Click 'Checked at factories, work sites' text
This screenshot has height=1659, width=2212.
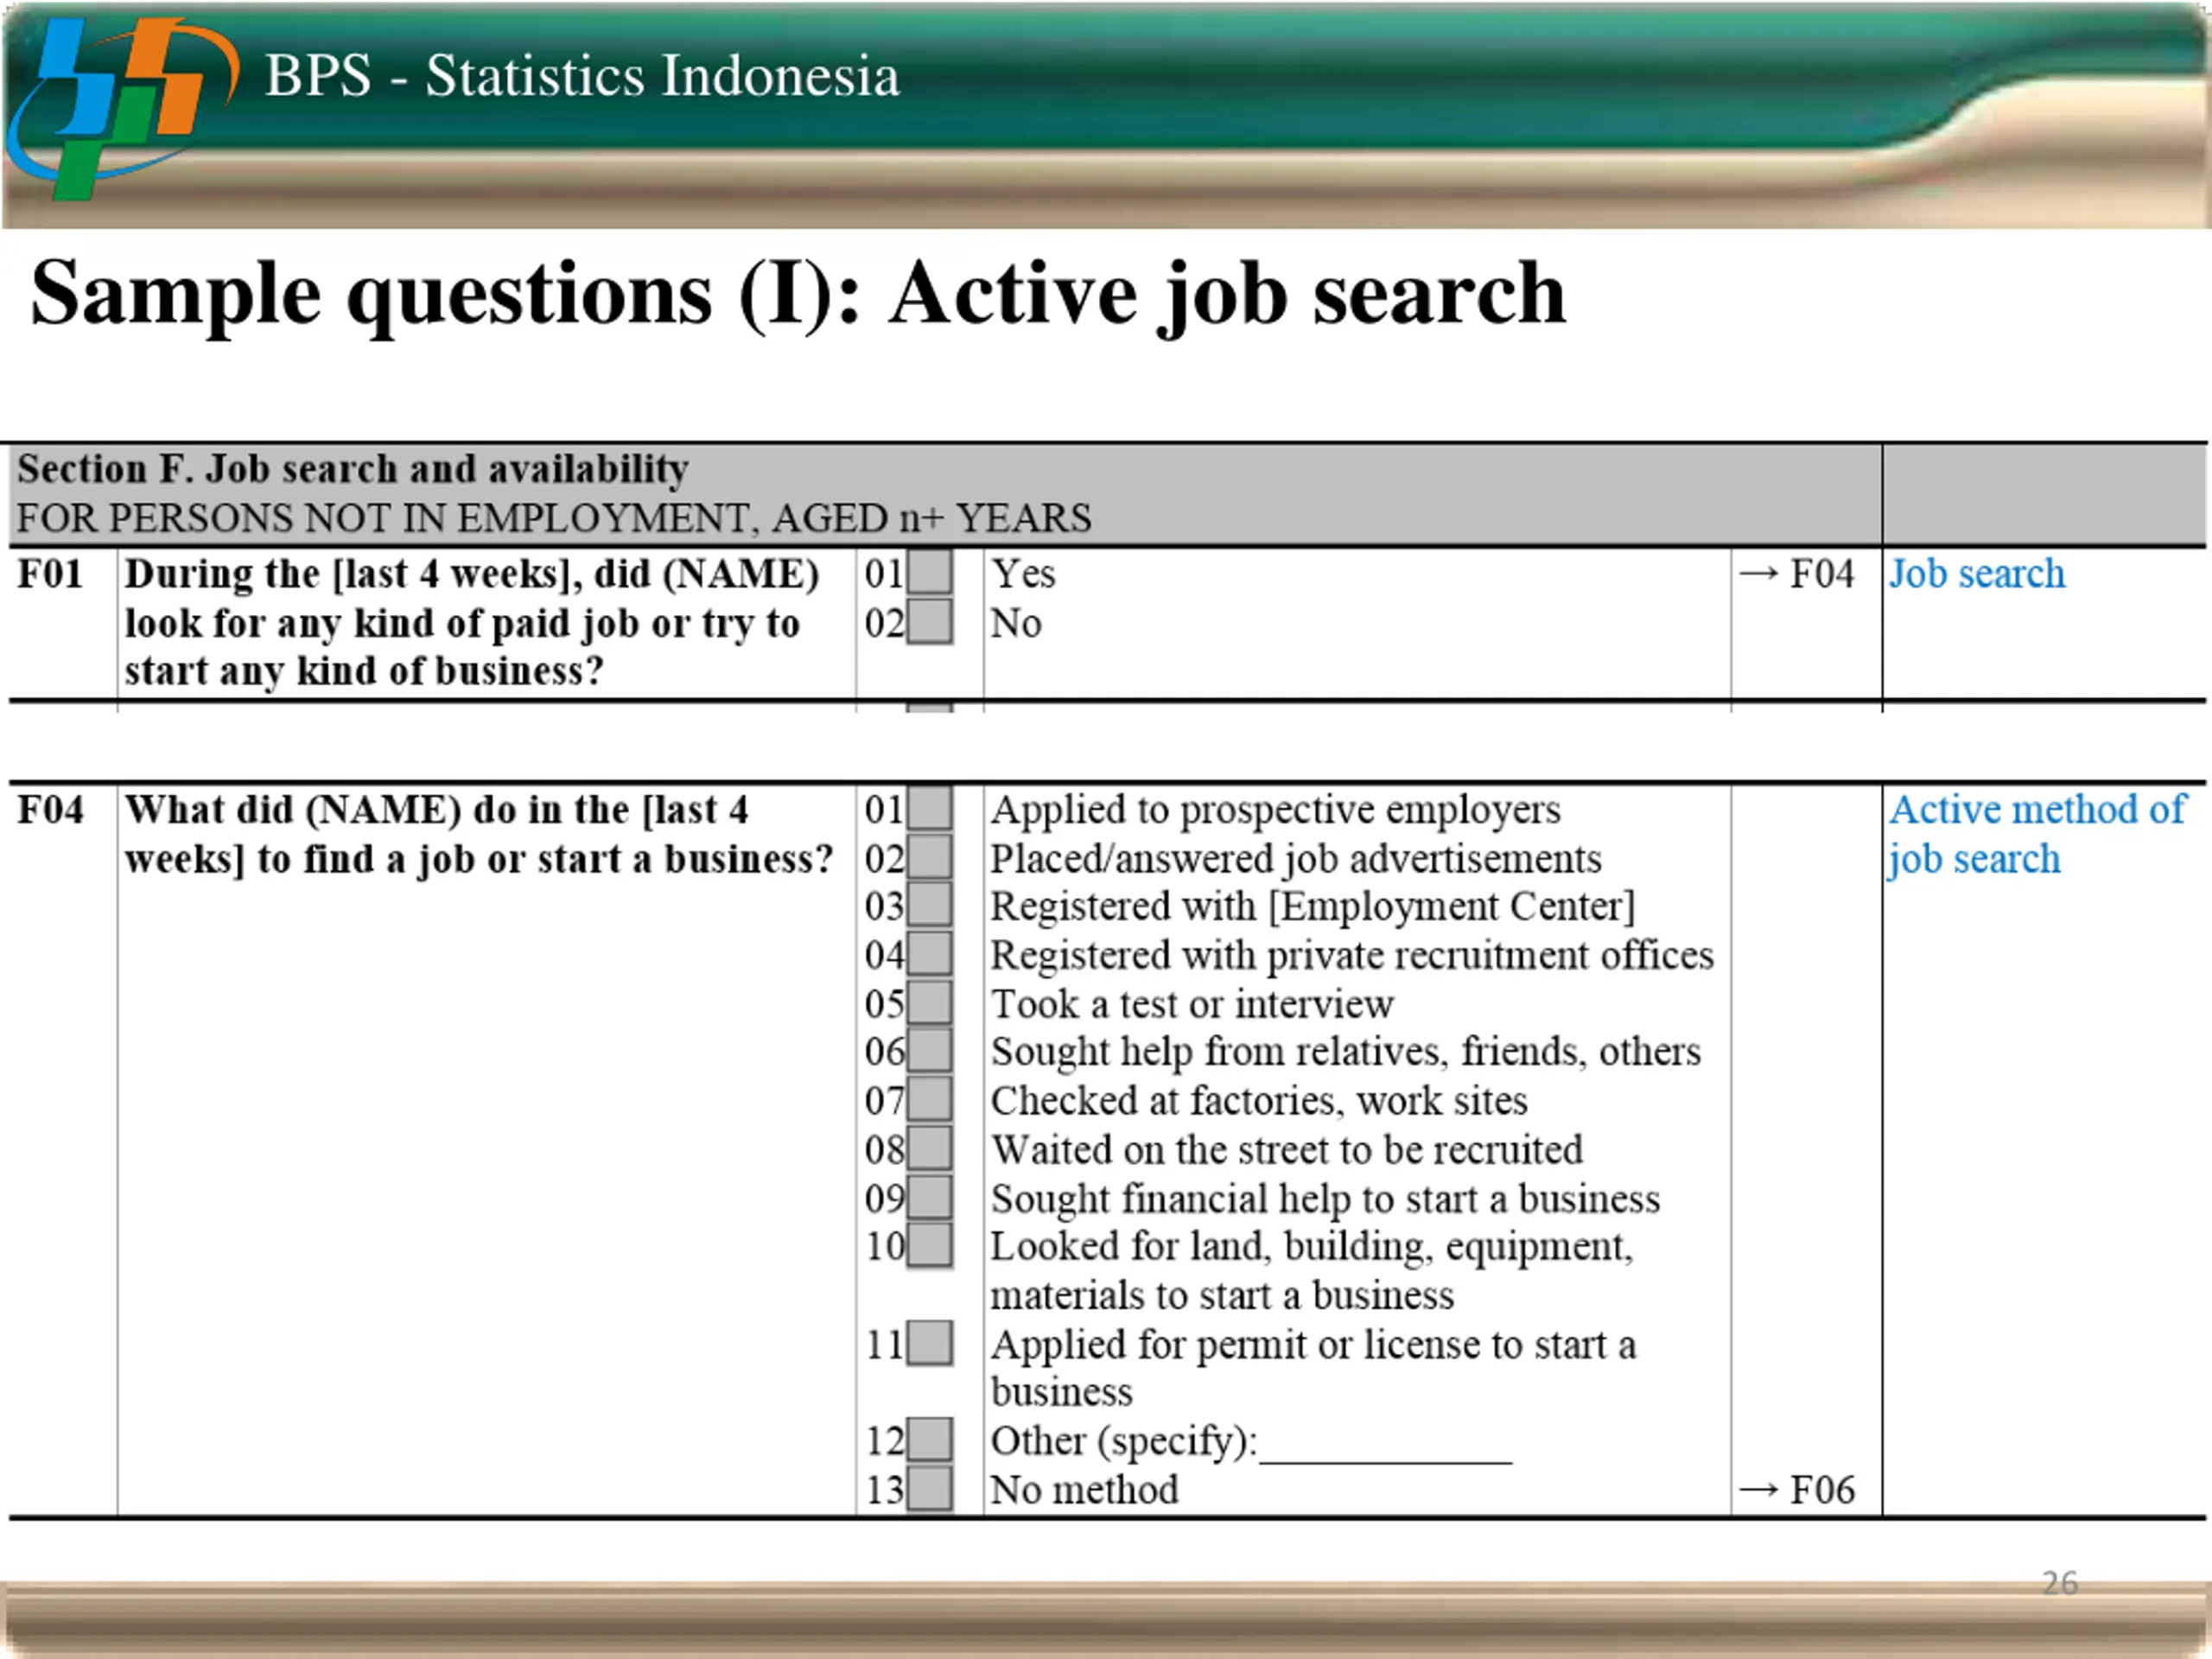[1259, 1101]
